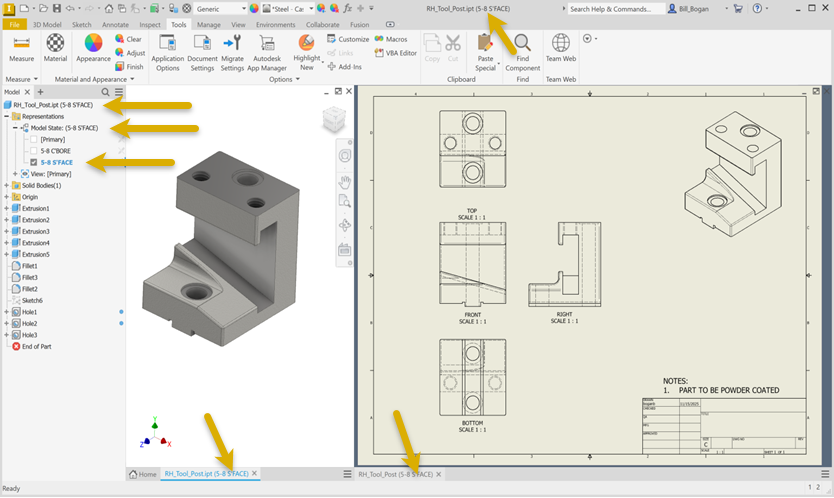
Task: Expand the Origin folder
Action: [6, 197]
